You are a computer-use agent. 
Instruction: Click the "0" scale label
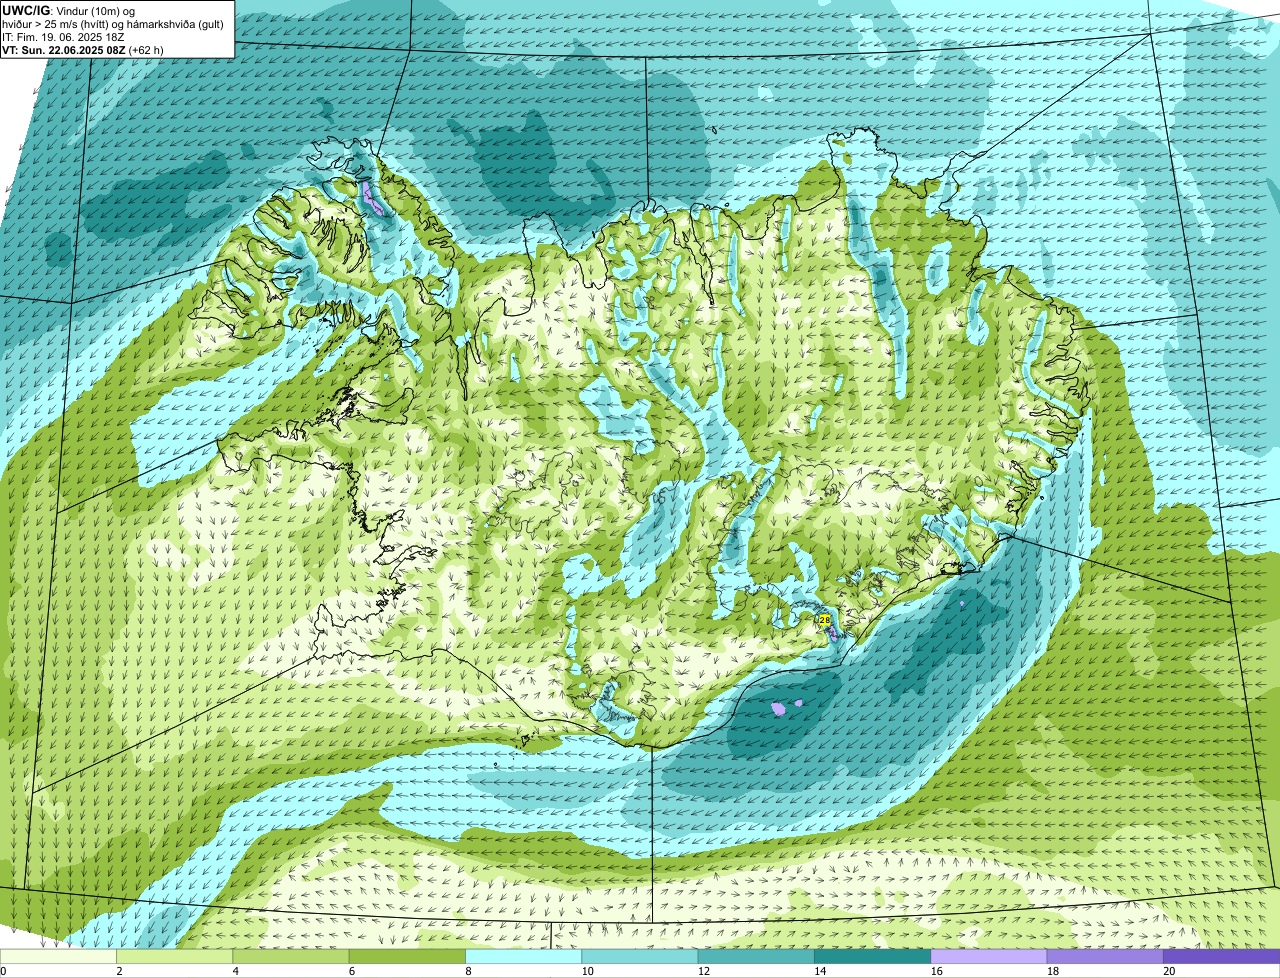coord(4,971)
